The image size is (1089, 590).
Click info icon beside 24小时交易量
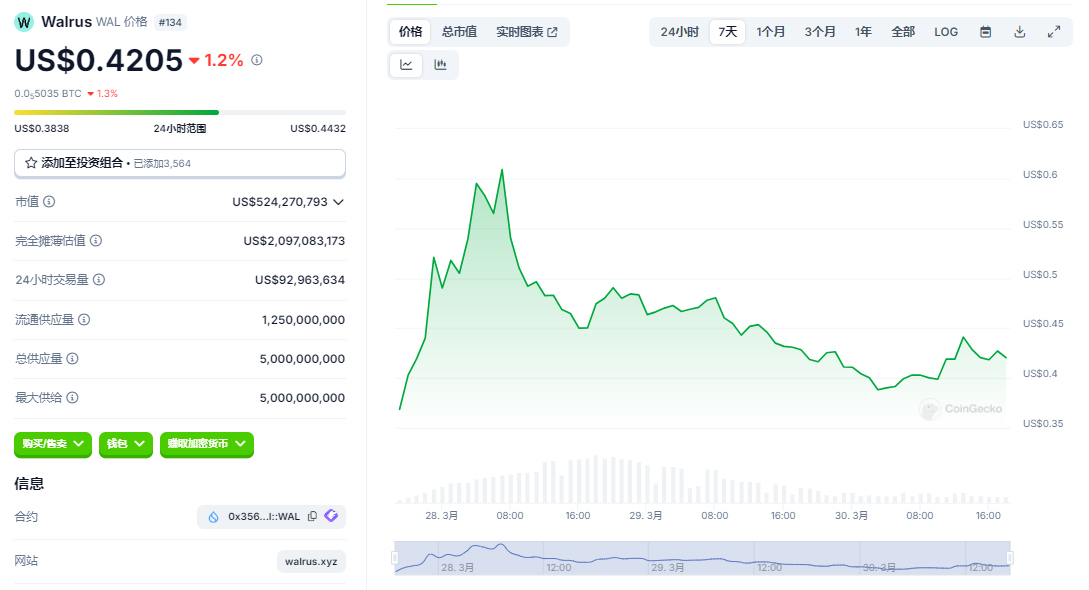pyautogui.click(x=99, y=280)
